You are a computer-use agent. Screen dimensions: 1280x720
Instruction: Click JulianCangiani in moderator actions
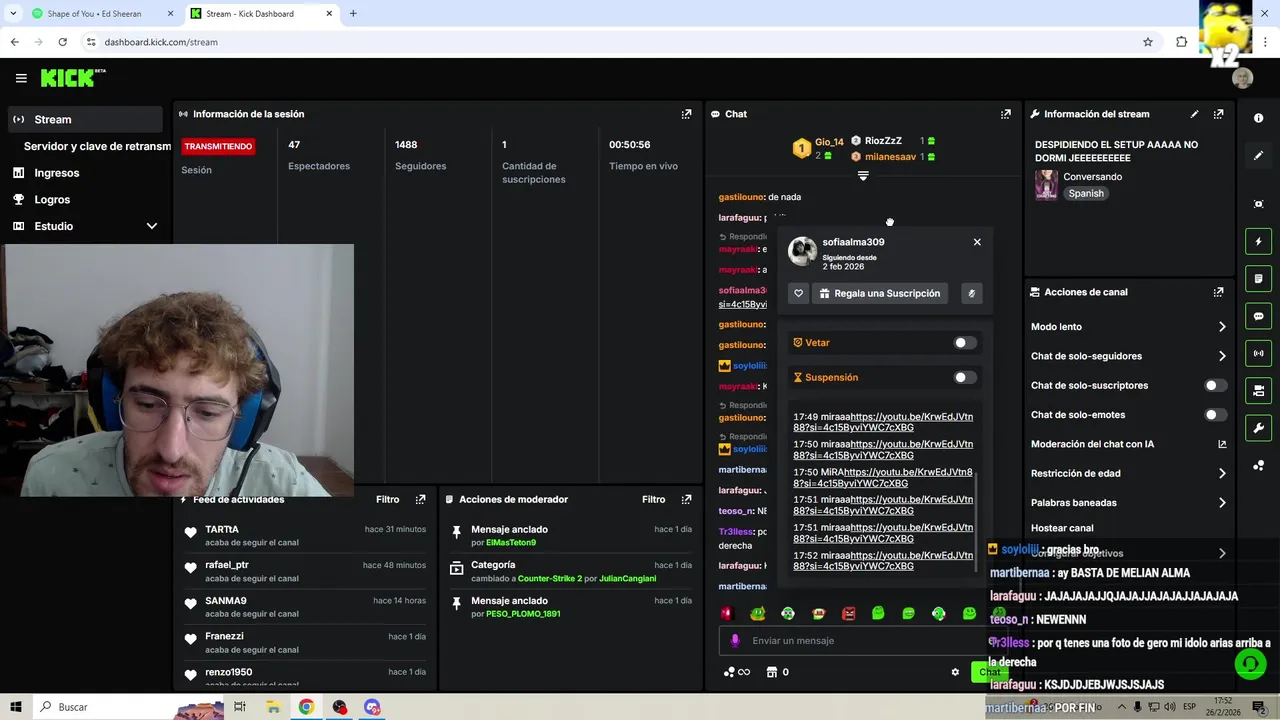click(628, 578)
